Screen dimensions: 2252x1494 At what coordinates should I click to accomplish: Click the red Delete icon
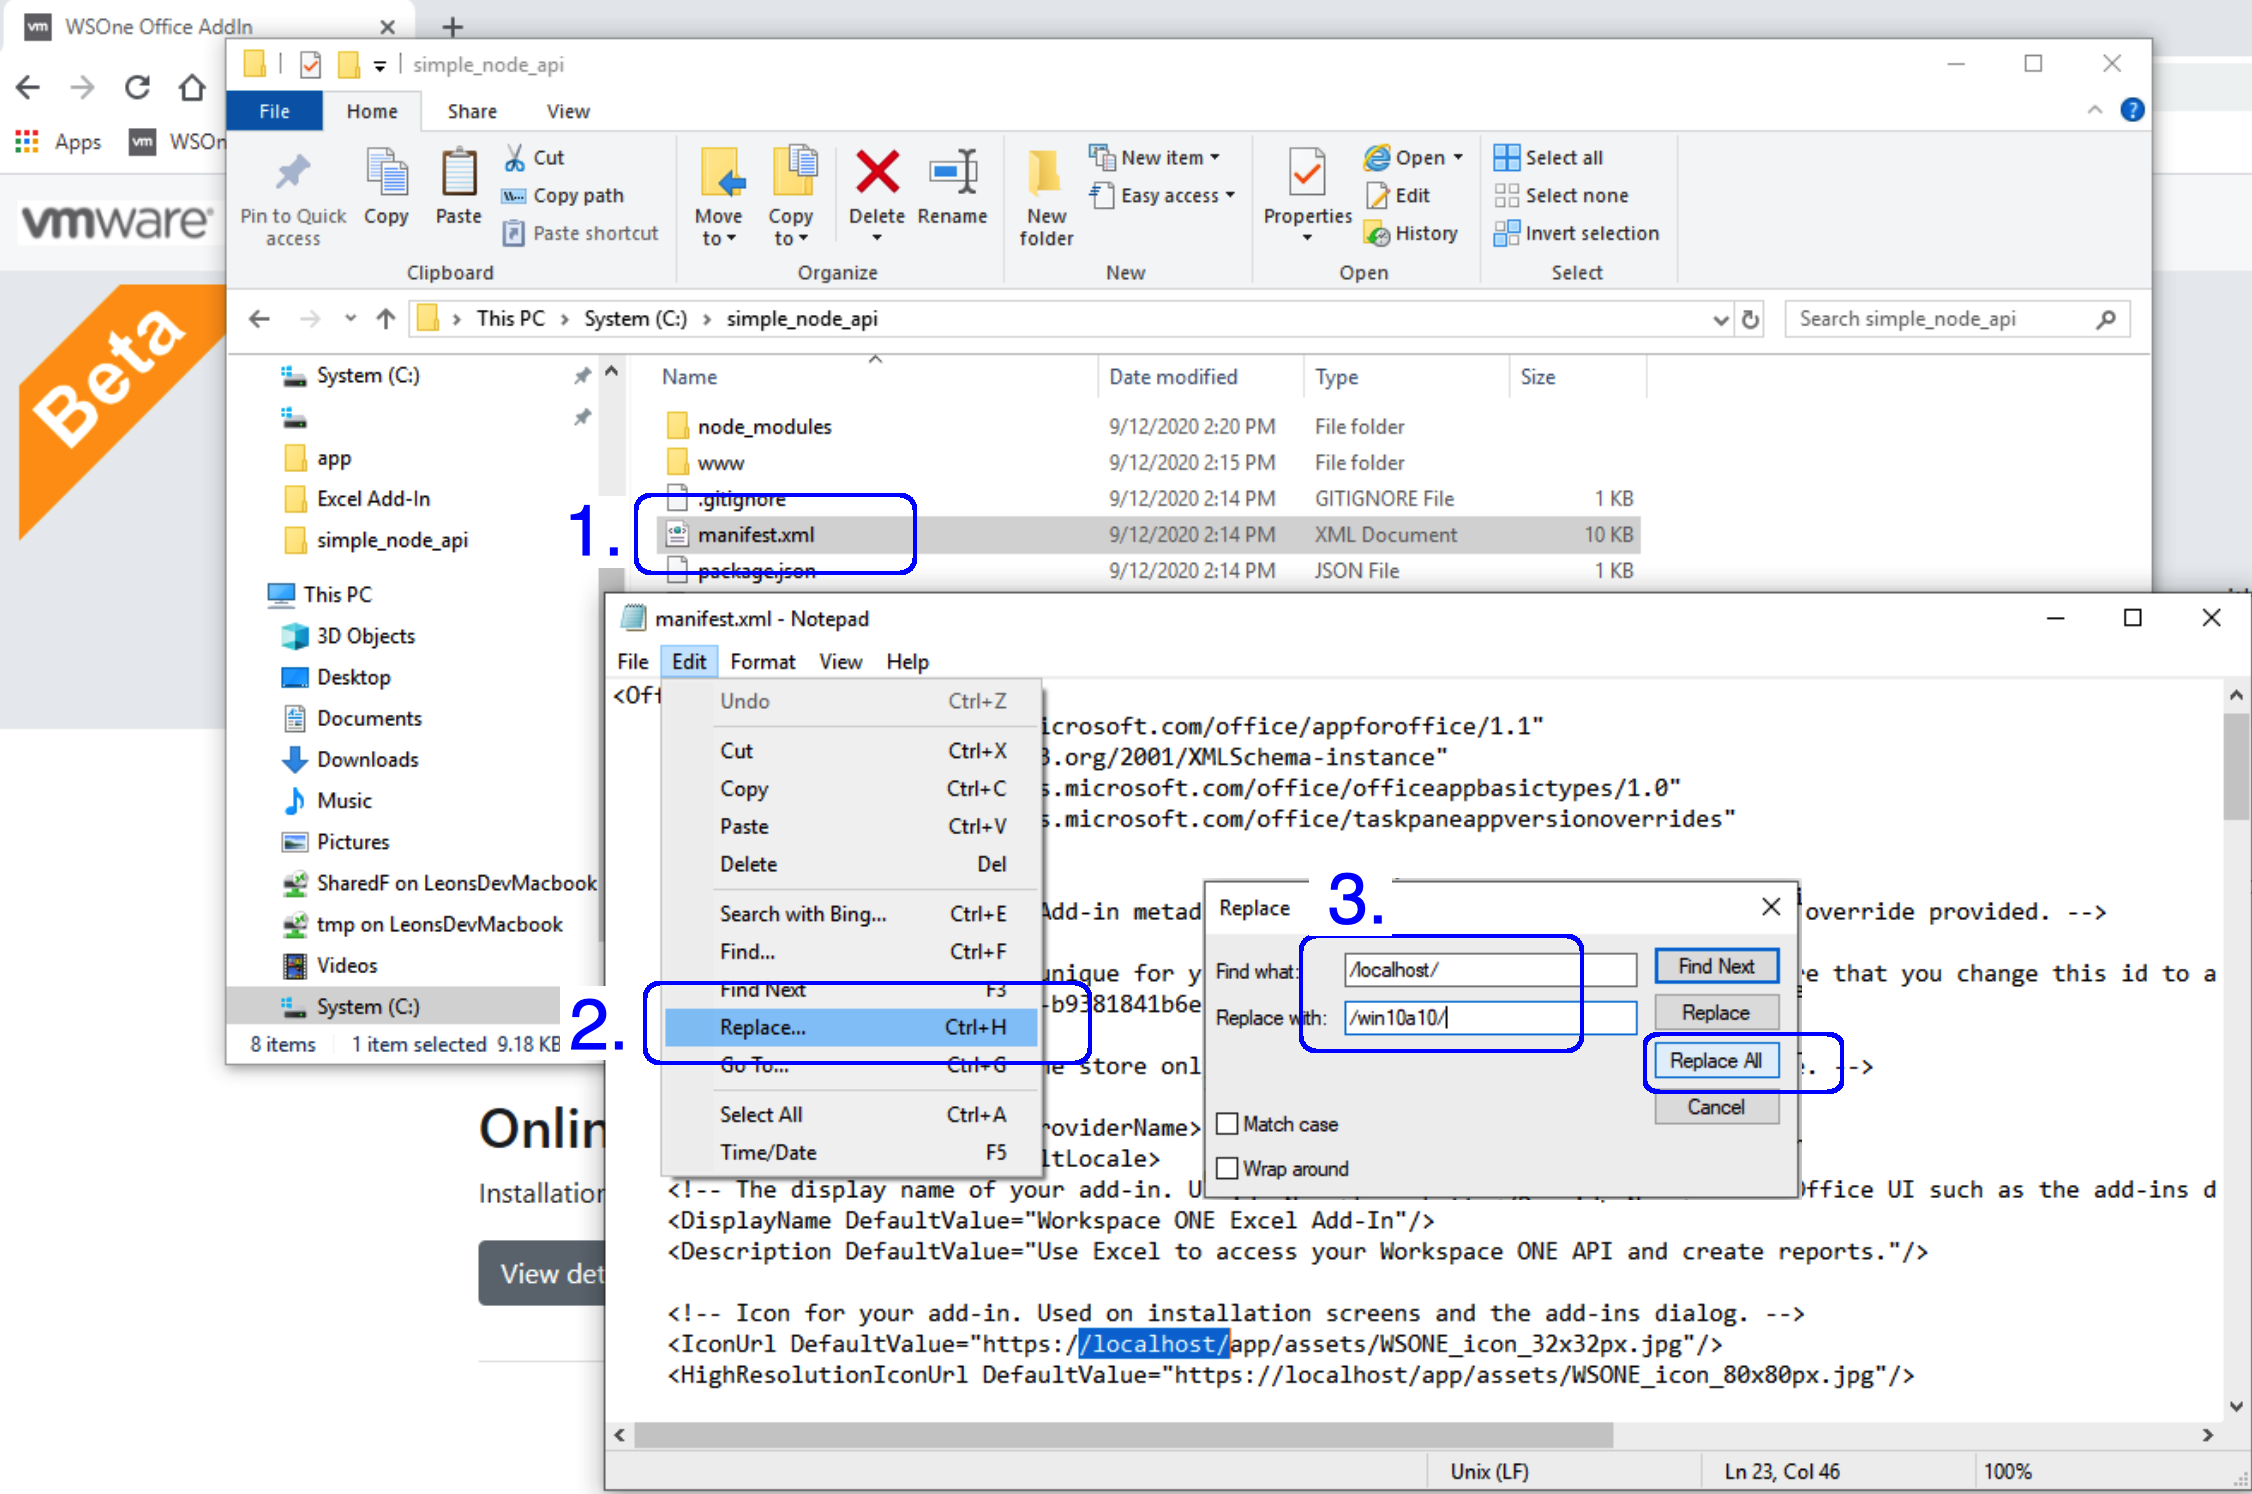point(877,172)
